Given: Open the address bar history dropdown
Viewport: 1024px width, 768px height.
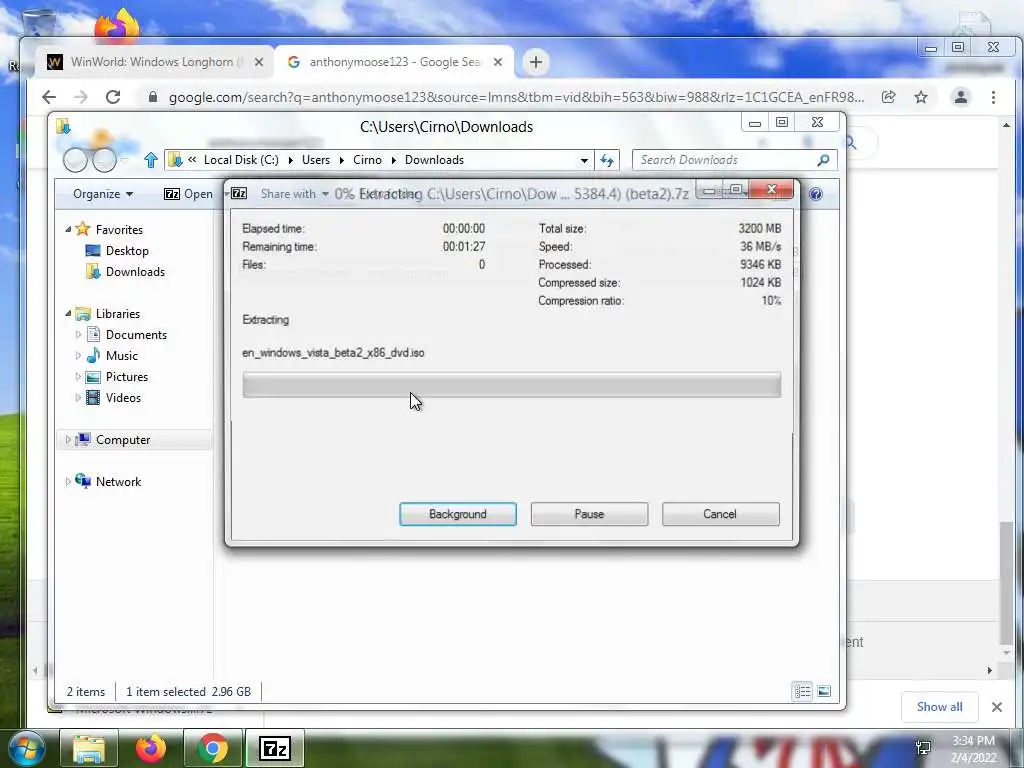Looking at the screenshot, I should (584, 160).
